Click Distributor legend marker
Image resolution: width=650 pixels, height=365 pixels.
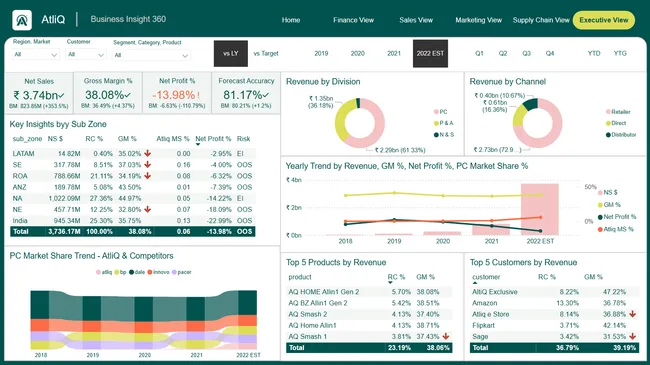(x=608, y=135)
